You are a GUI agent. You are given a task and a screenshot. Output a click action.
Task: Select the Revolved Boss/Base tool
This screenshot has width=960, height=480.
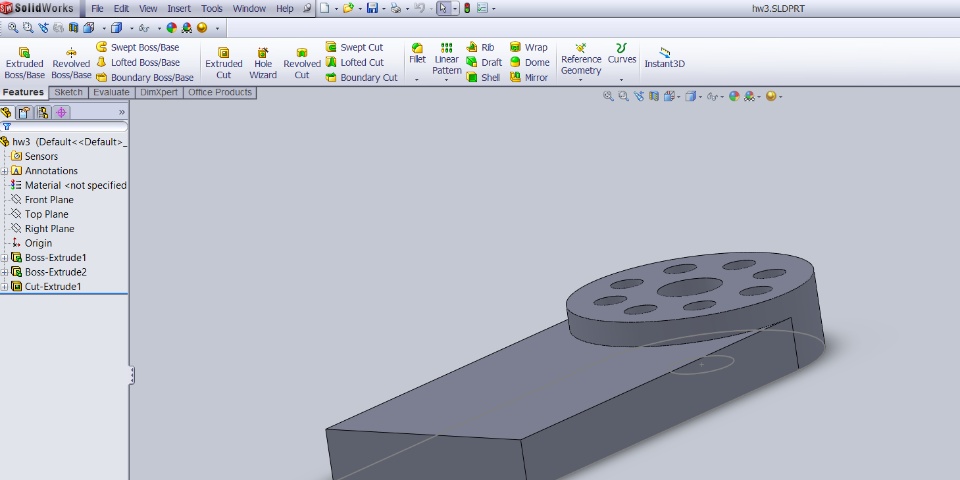point(71,63)
